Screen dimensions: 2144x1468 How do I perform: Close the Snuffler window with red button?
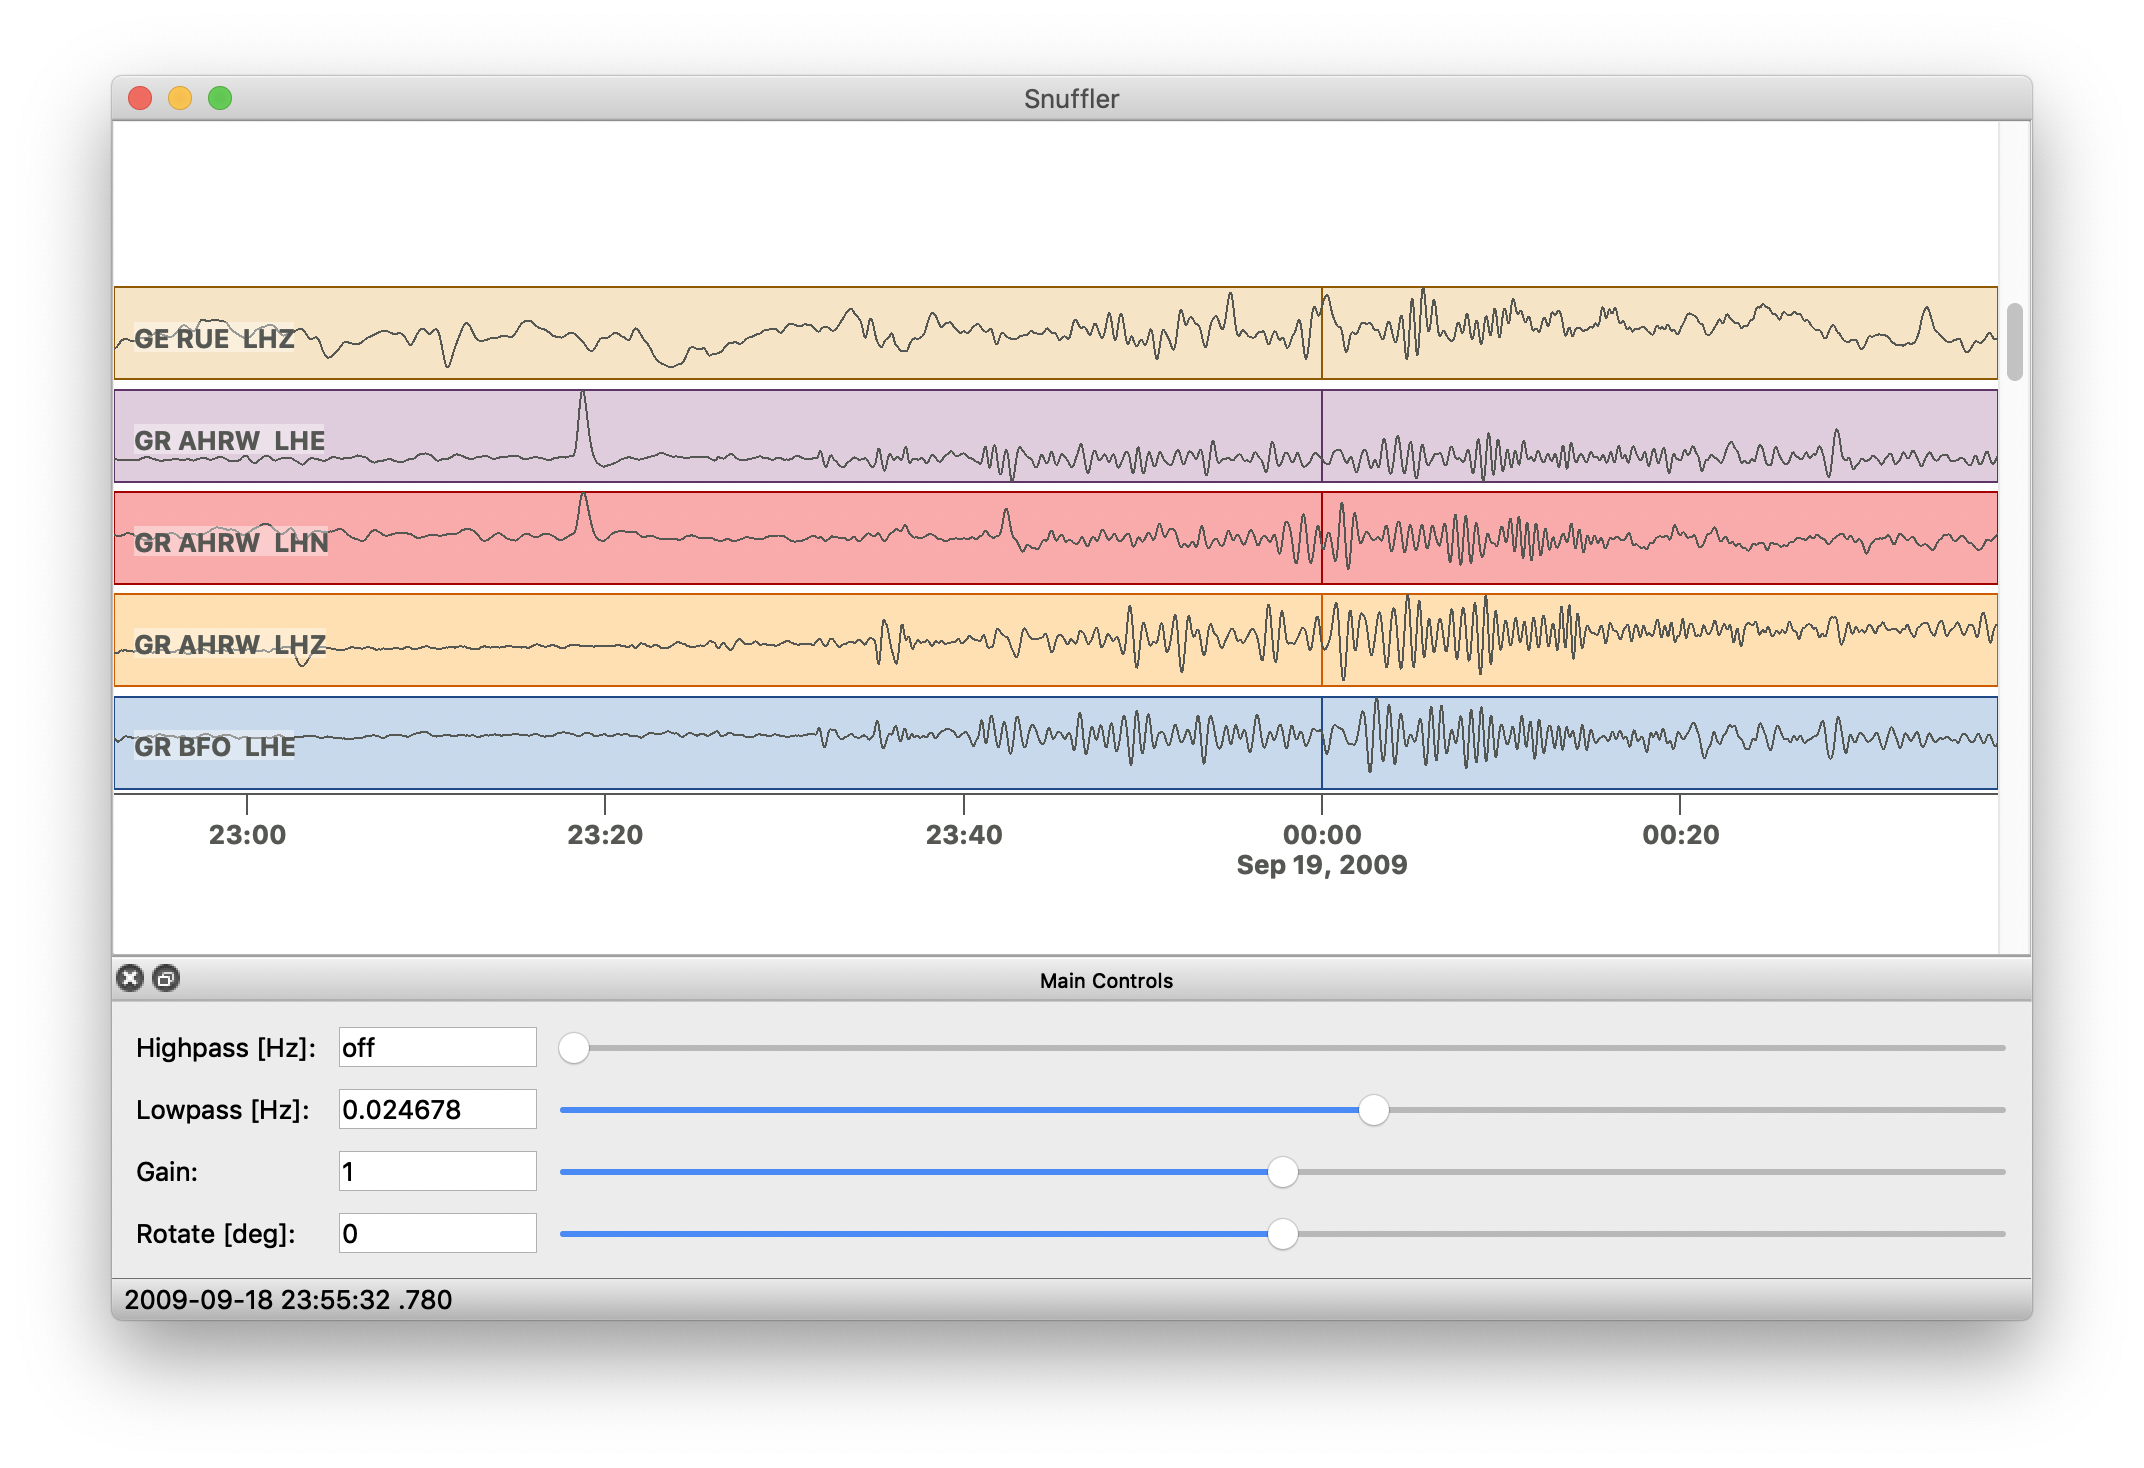click(x=140, y=98)
